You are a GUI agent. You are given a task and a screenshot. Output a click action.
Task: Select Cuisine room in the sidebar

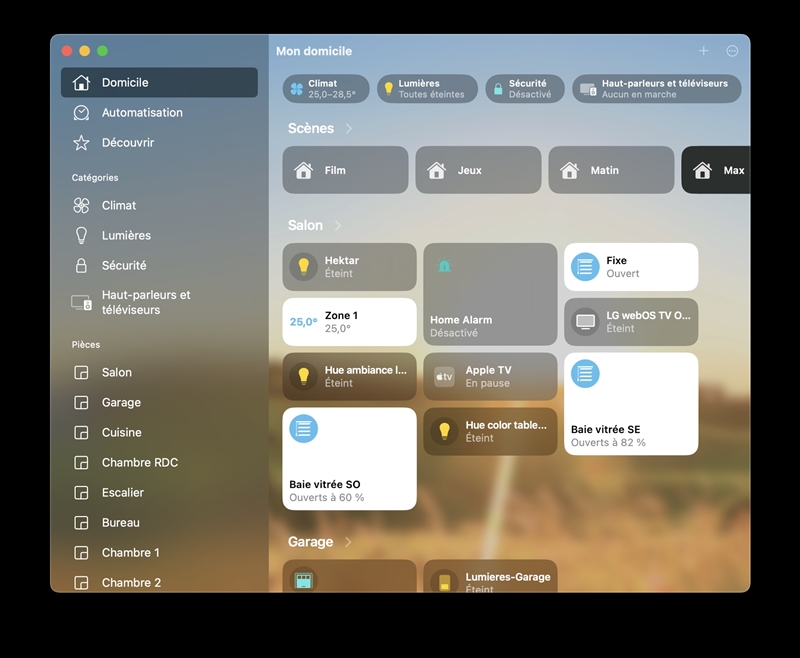(121, 433)
